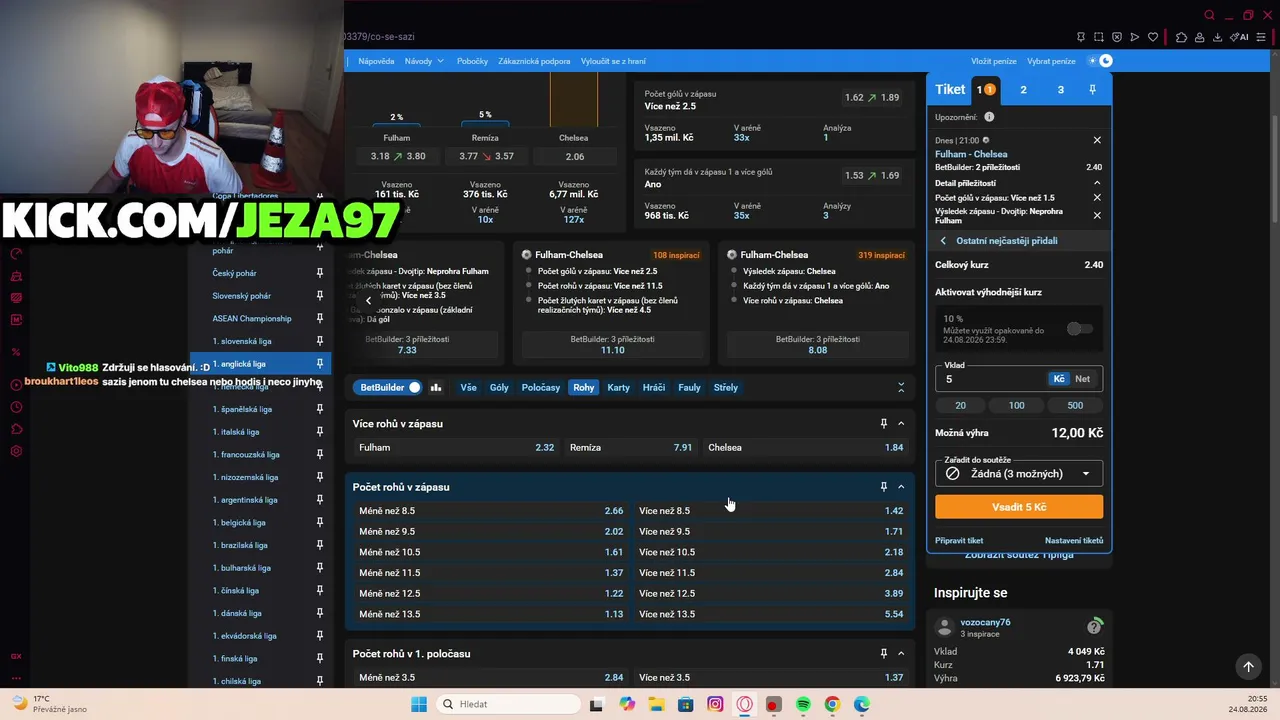The height and width of the screenshot is (720, 1280).
Task: Switch to ticket tab 3
Action: pyautogui.click(x=1061, y=90)
